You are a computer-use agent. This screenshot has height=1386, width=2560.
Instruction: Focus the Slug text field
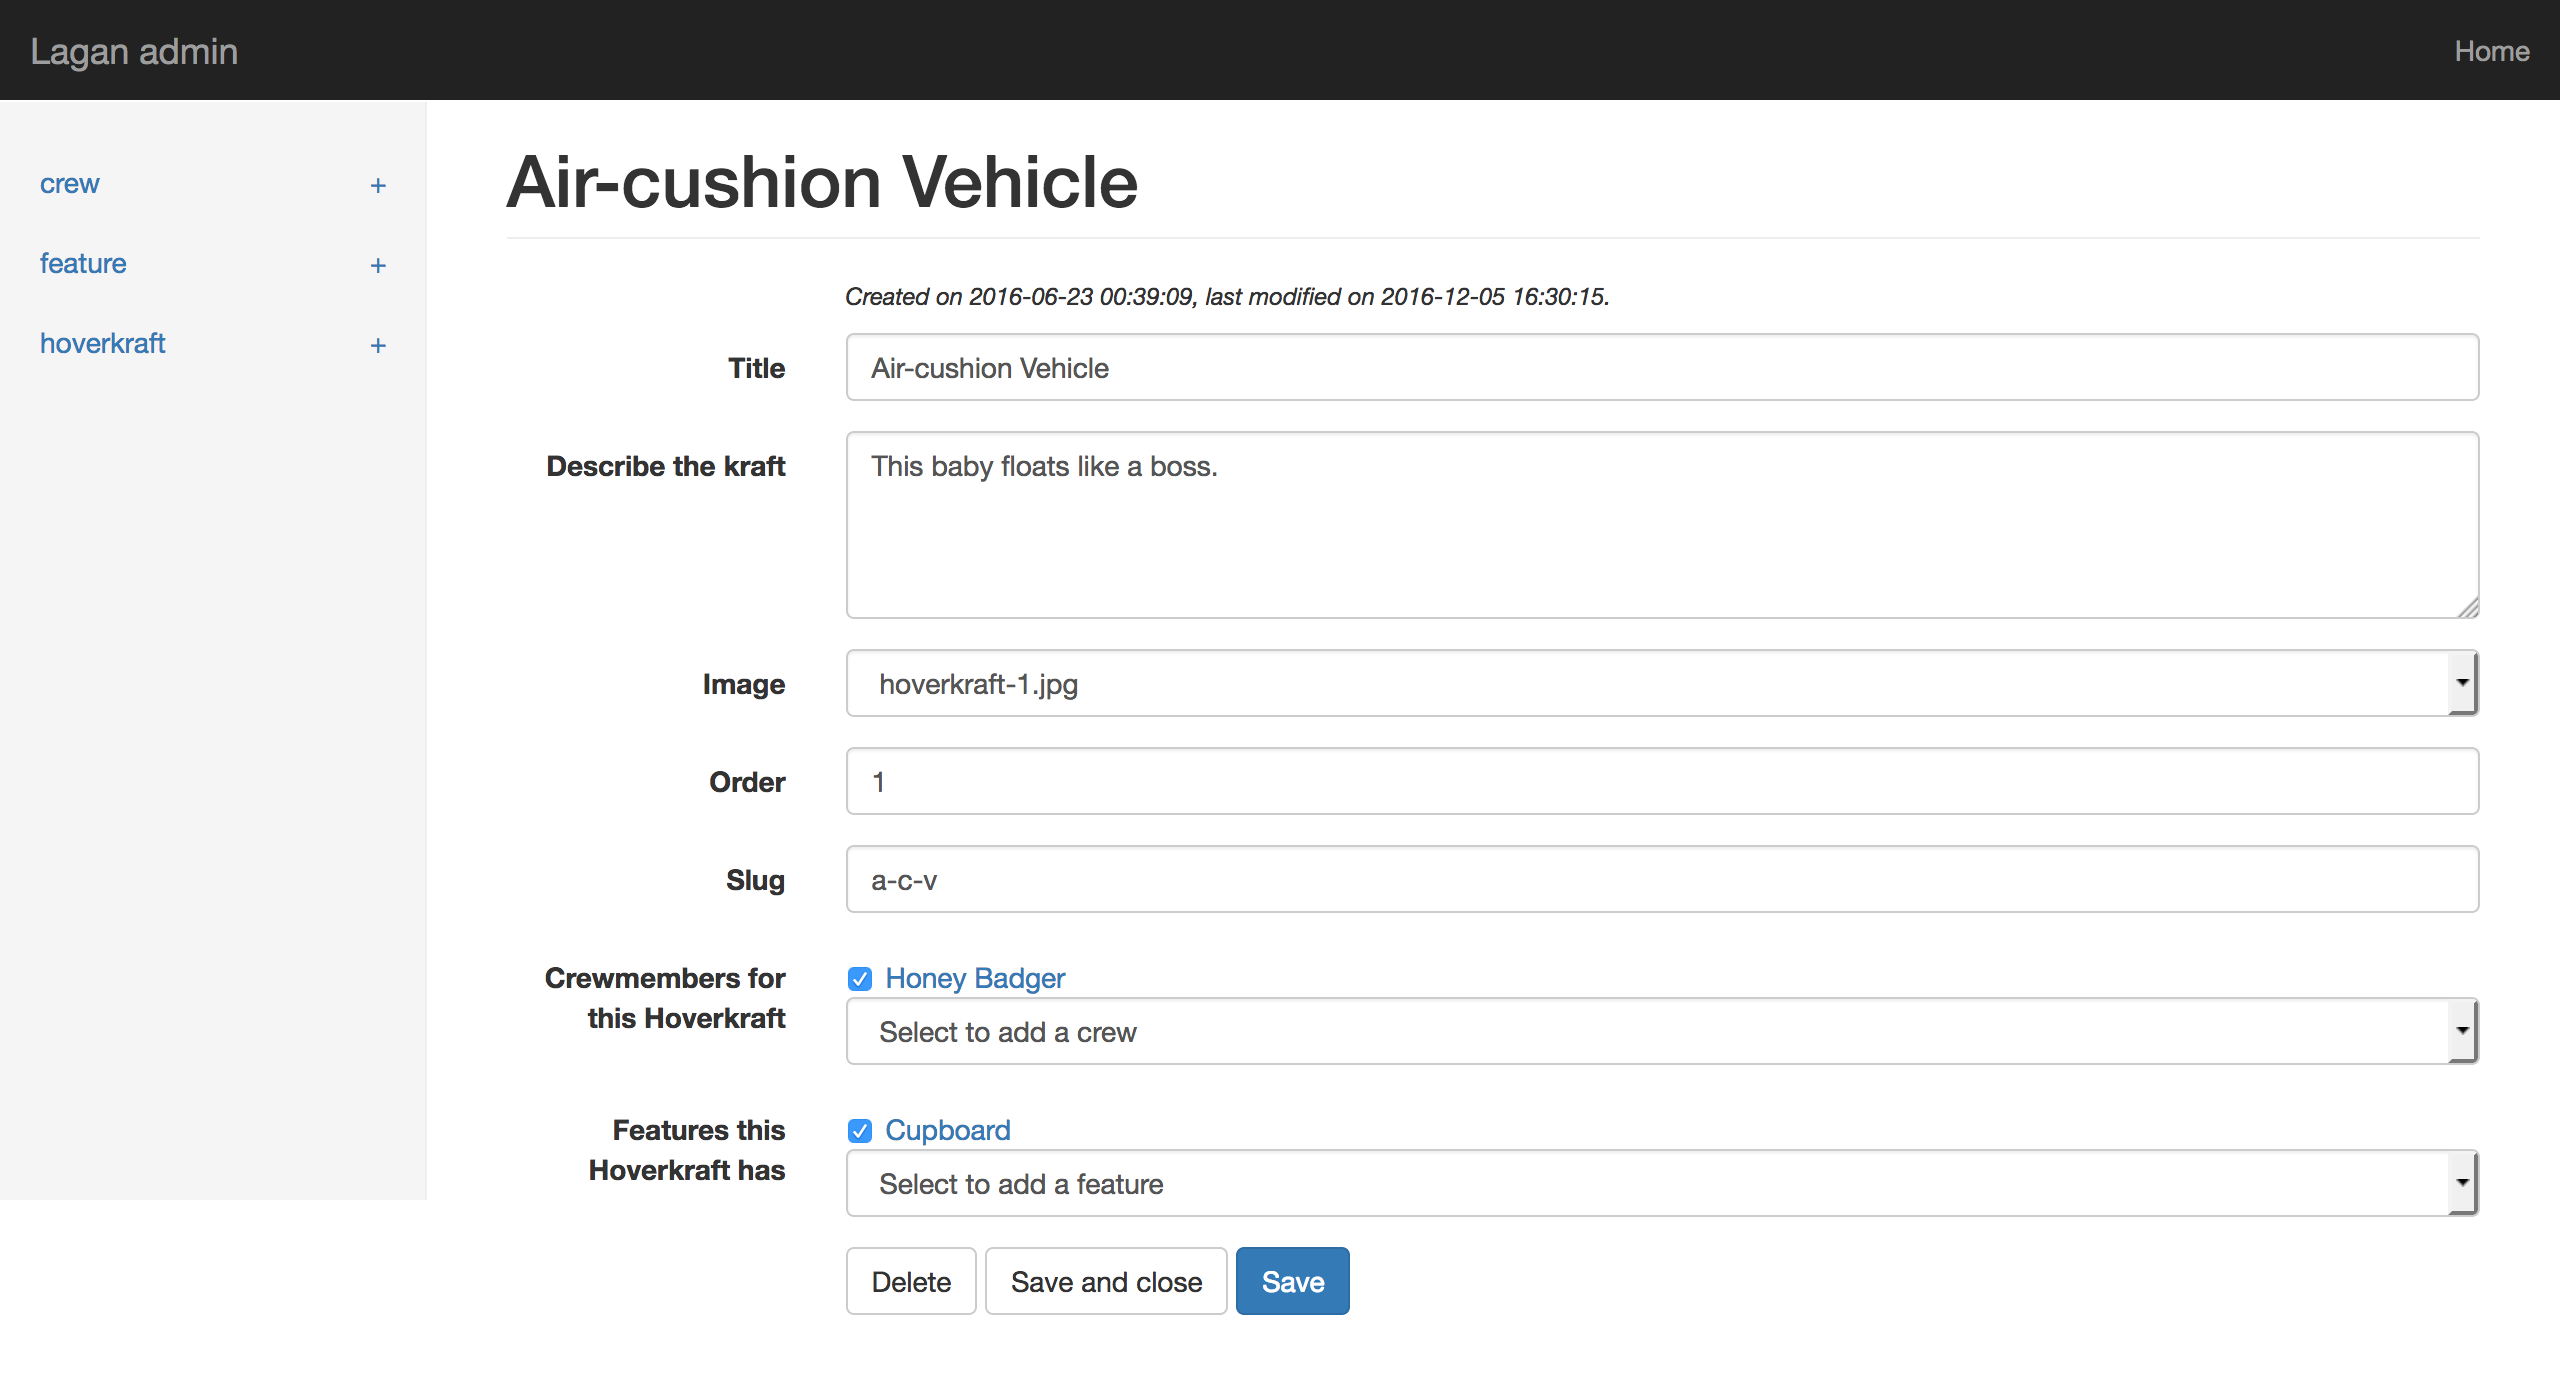click(1661, 880)
